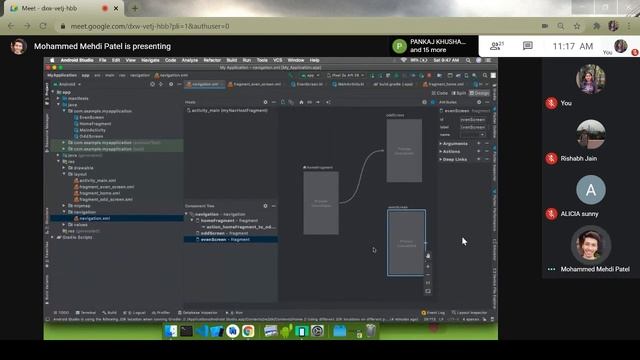Screen dimensions: 640x360
Task: Open the View menu in Android Studio
Action: pos(130,60)
